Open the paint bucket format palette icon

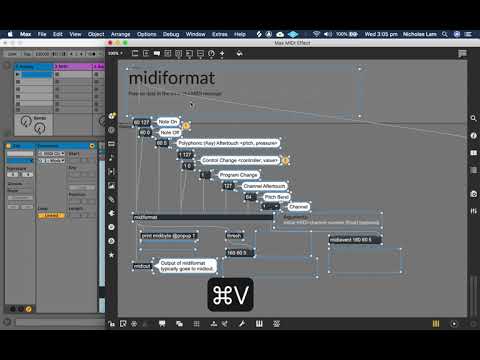coord(239,53)
